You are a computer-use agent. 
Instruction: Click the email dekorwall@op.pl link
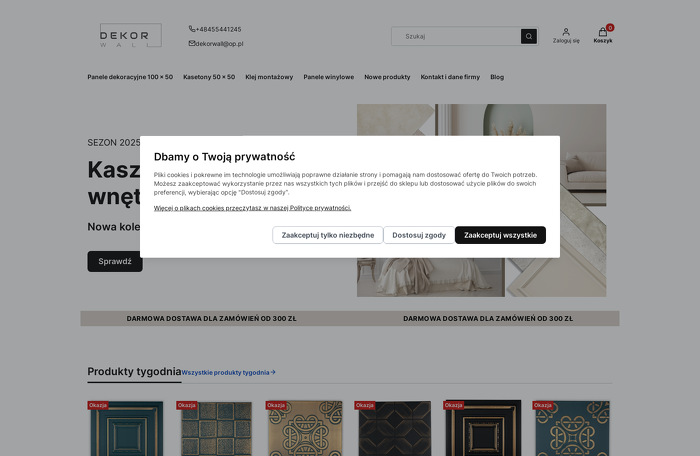pos(219,44)
